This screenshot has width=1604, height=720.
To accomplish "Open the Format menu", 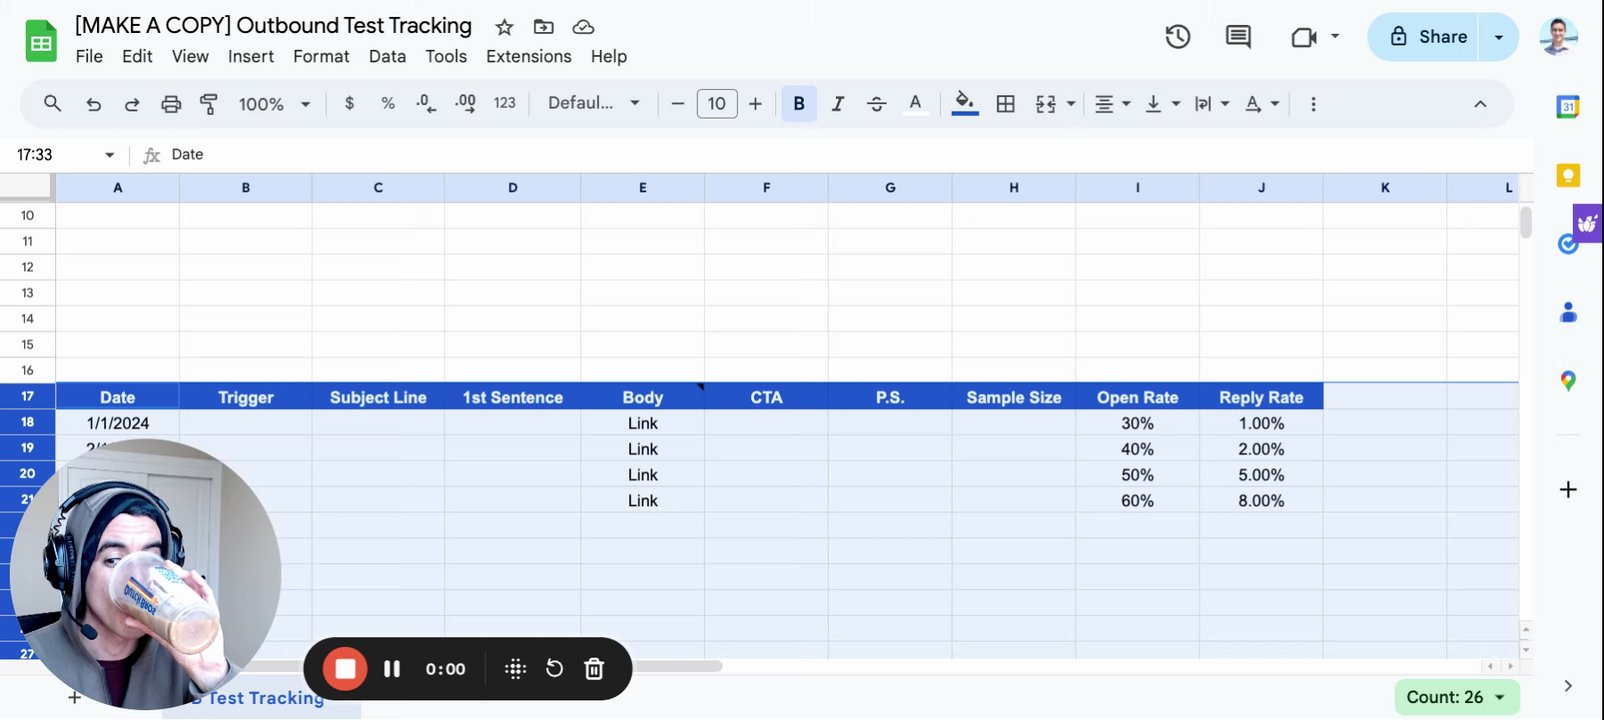I will pos(321,56).
